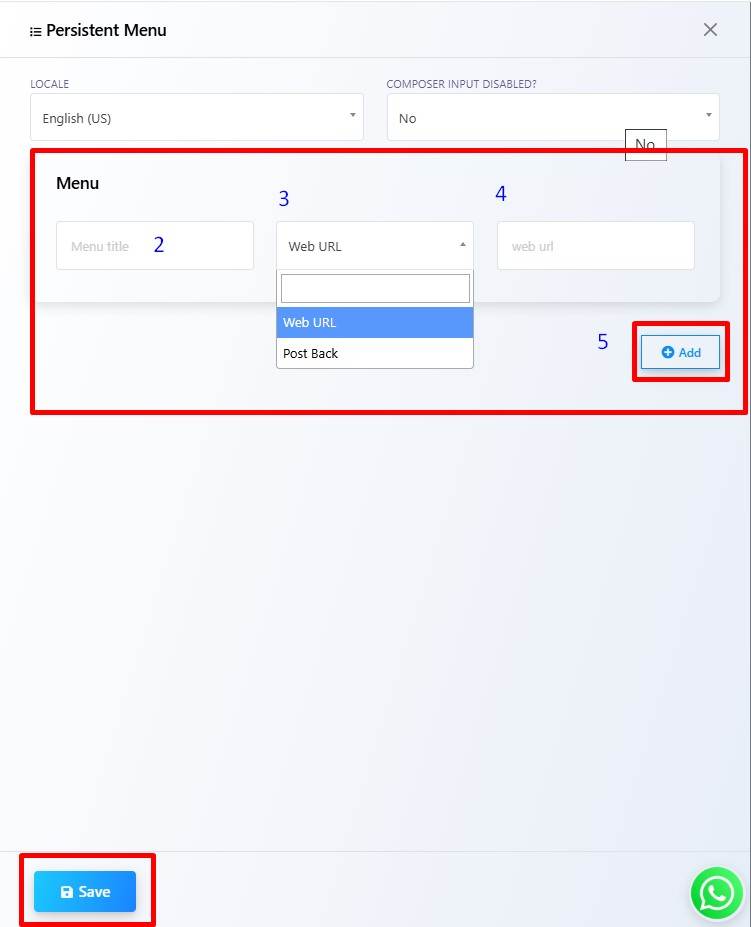This screenshot has width=751, height=927.
Task: Close the Persistent Menu dialog
Action: 710,30
